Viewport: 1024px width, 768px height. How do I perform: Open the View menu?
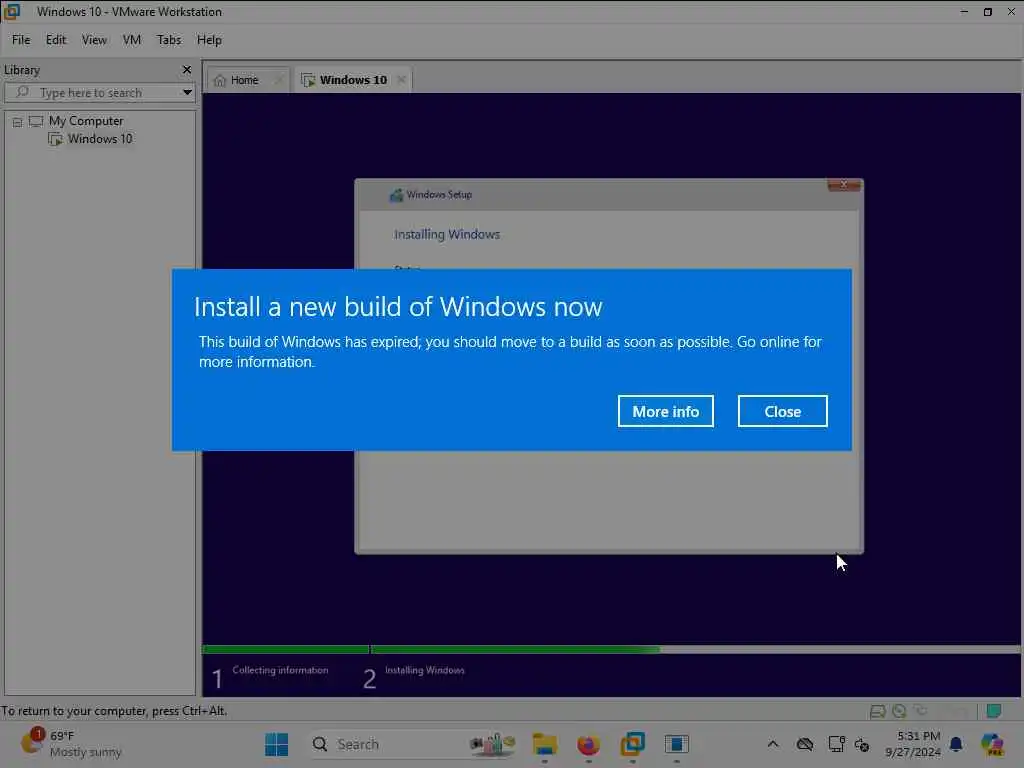94,40
